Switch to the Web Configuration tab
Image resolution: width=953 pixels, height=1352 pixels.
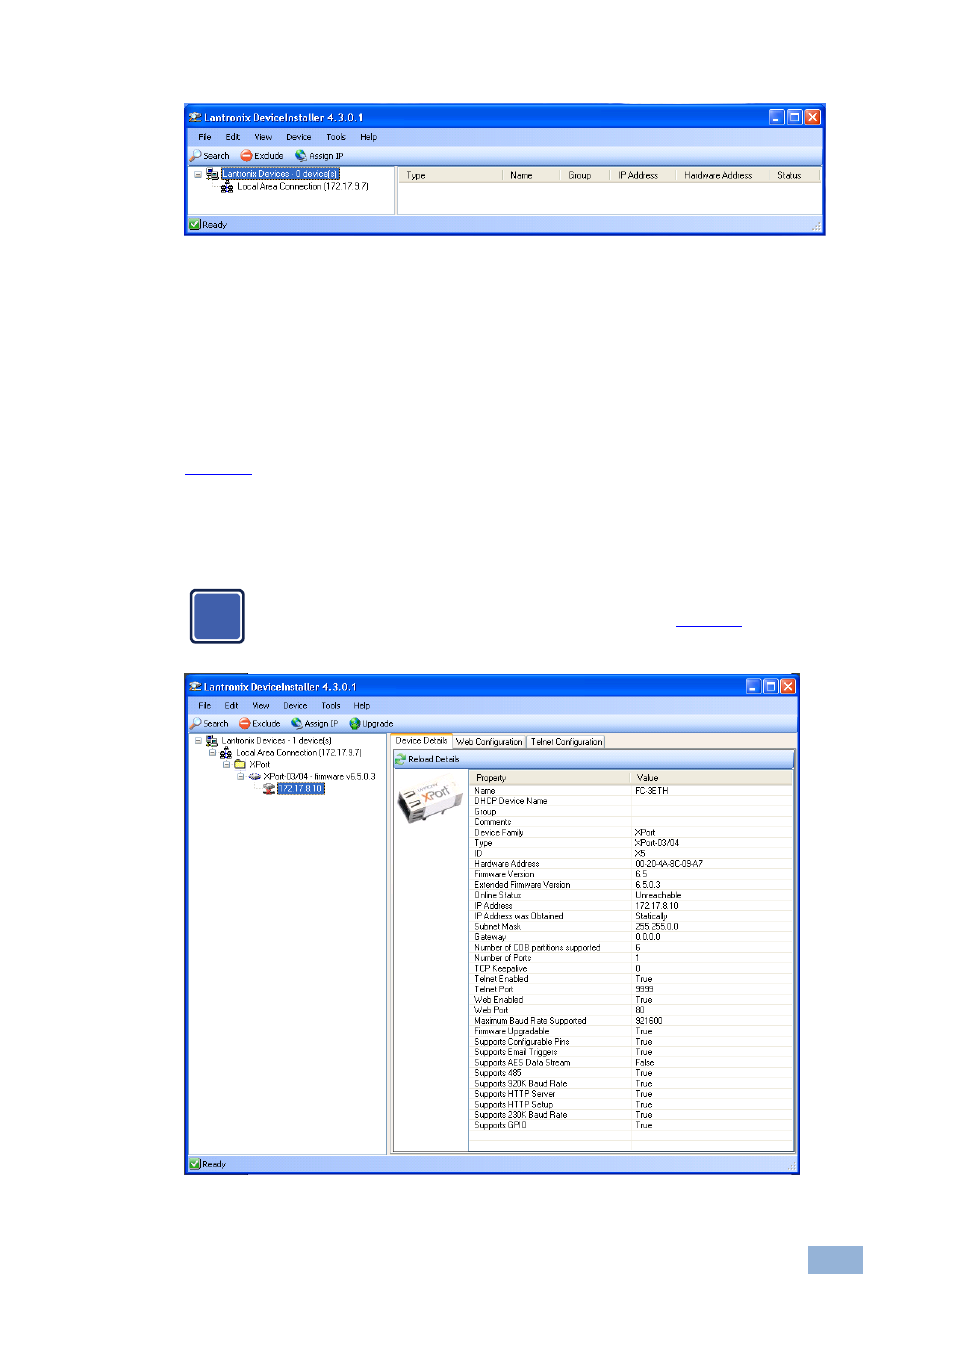[x=489, y=742]
